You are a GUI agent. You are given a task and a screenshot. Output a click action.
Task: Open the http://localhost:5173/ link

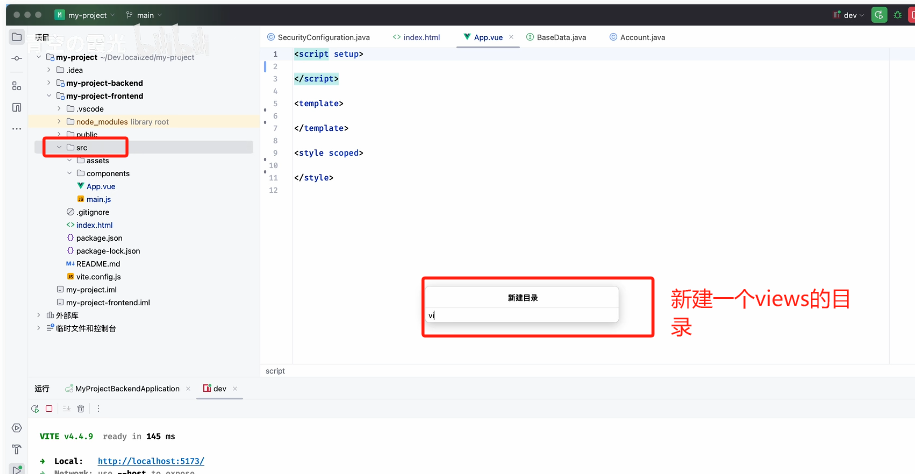point(151,461)
